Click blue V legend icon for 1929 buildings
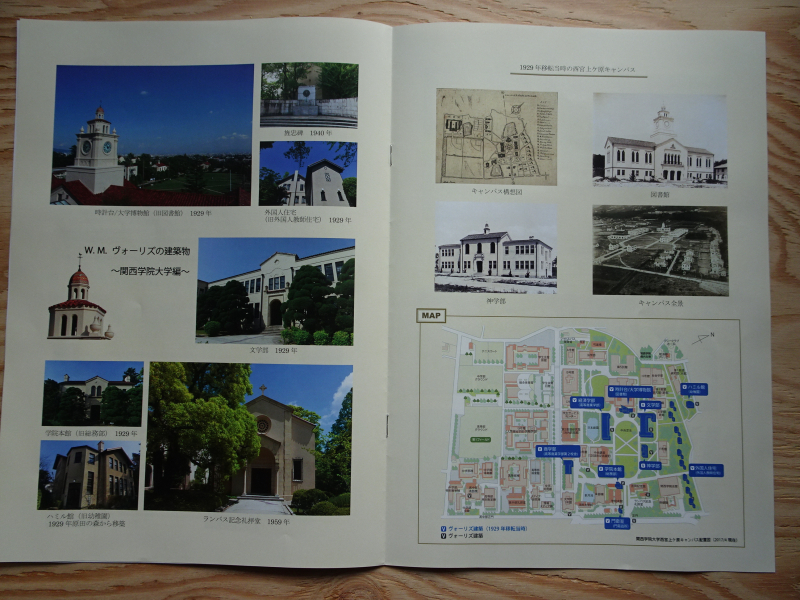The image size is (800, 600). click(x=443, y=529)
